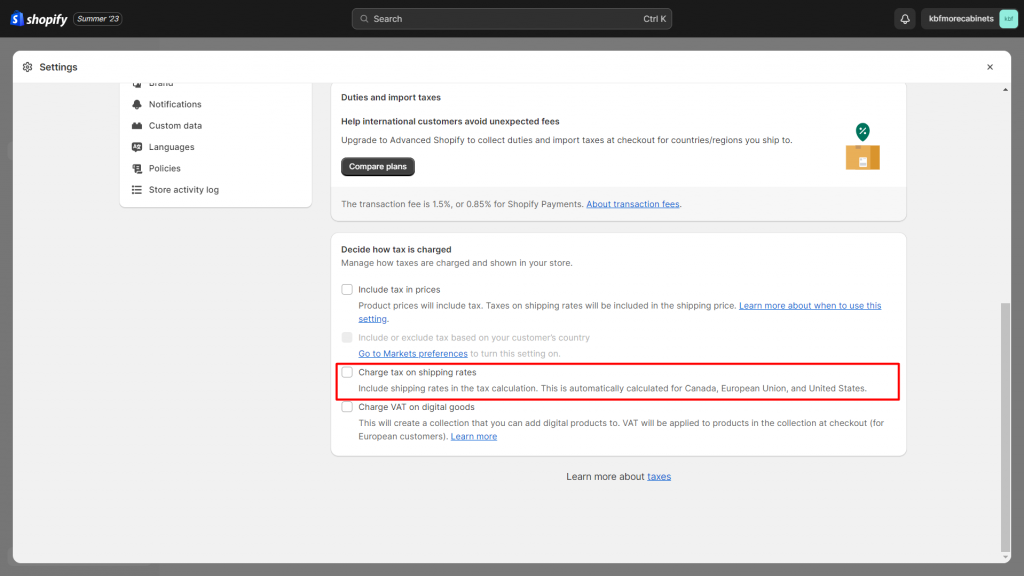Toggle the disabled customer's country tax checkbox

(347, 338)
